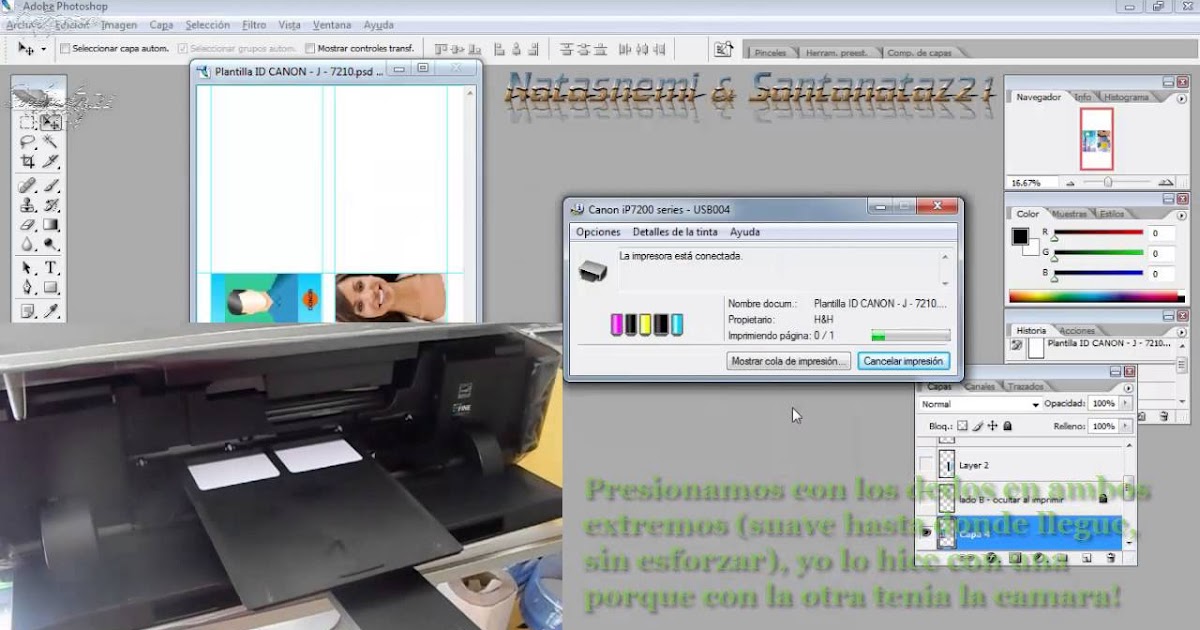
Task: Click the Navegador document thumbnail
Action: pos(1097,139)
